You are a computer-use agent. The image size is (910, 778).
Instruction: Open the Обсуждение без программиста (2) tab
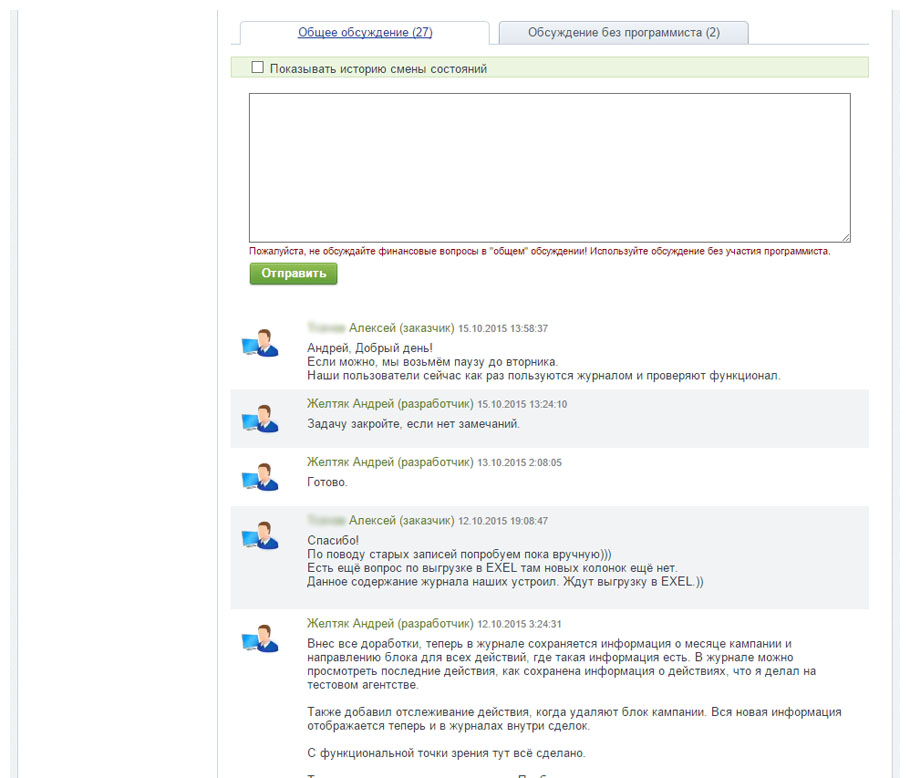click(x=623, y=33)
